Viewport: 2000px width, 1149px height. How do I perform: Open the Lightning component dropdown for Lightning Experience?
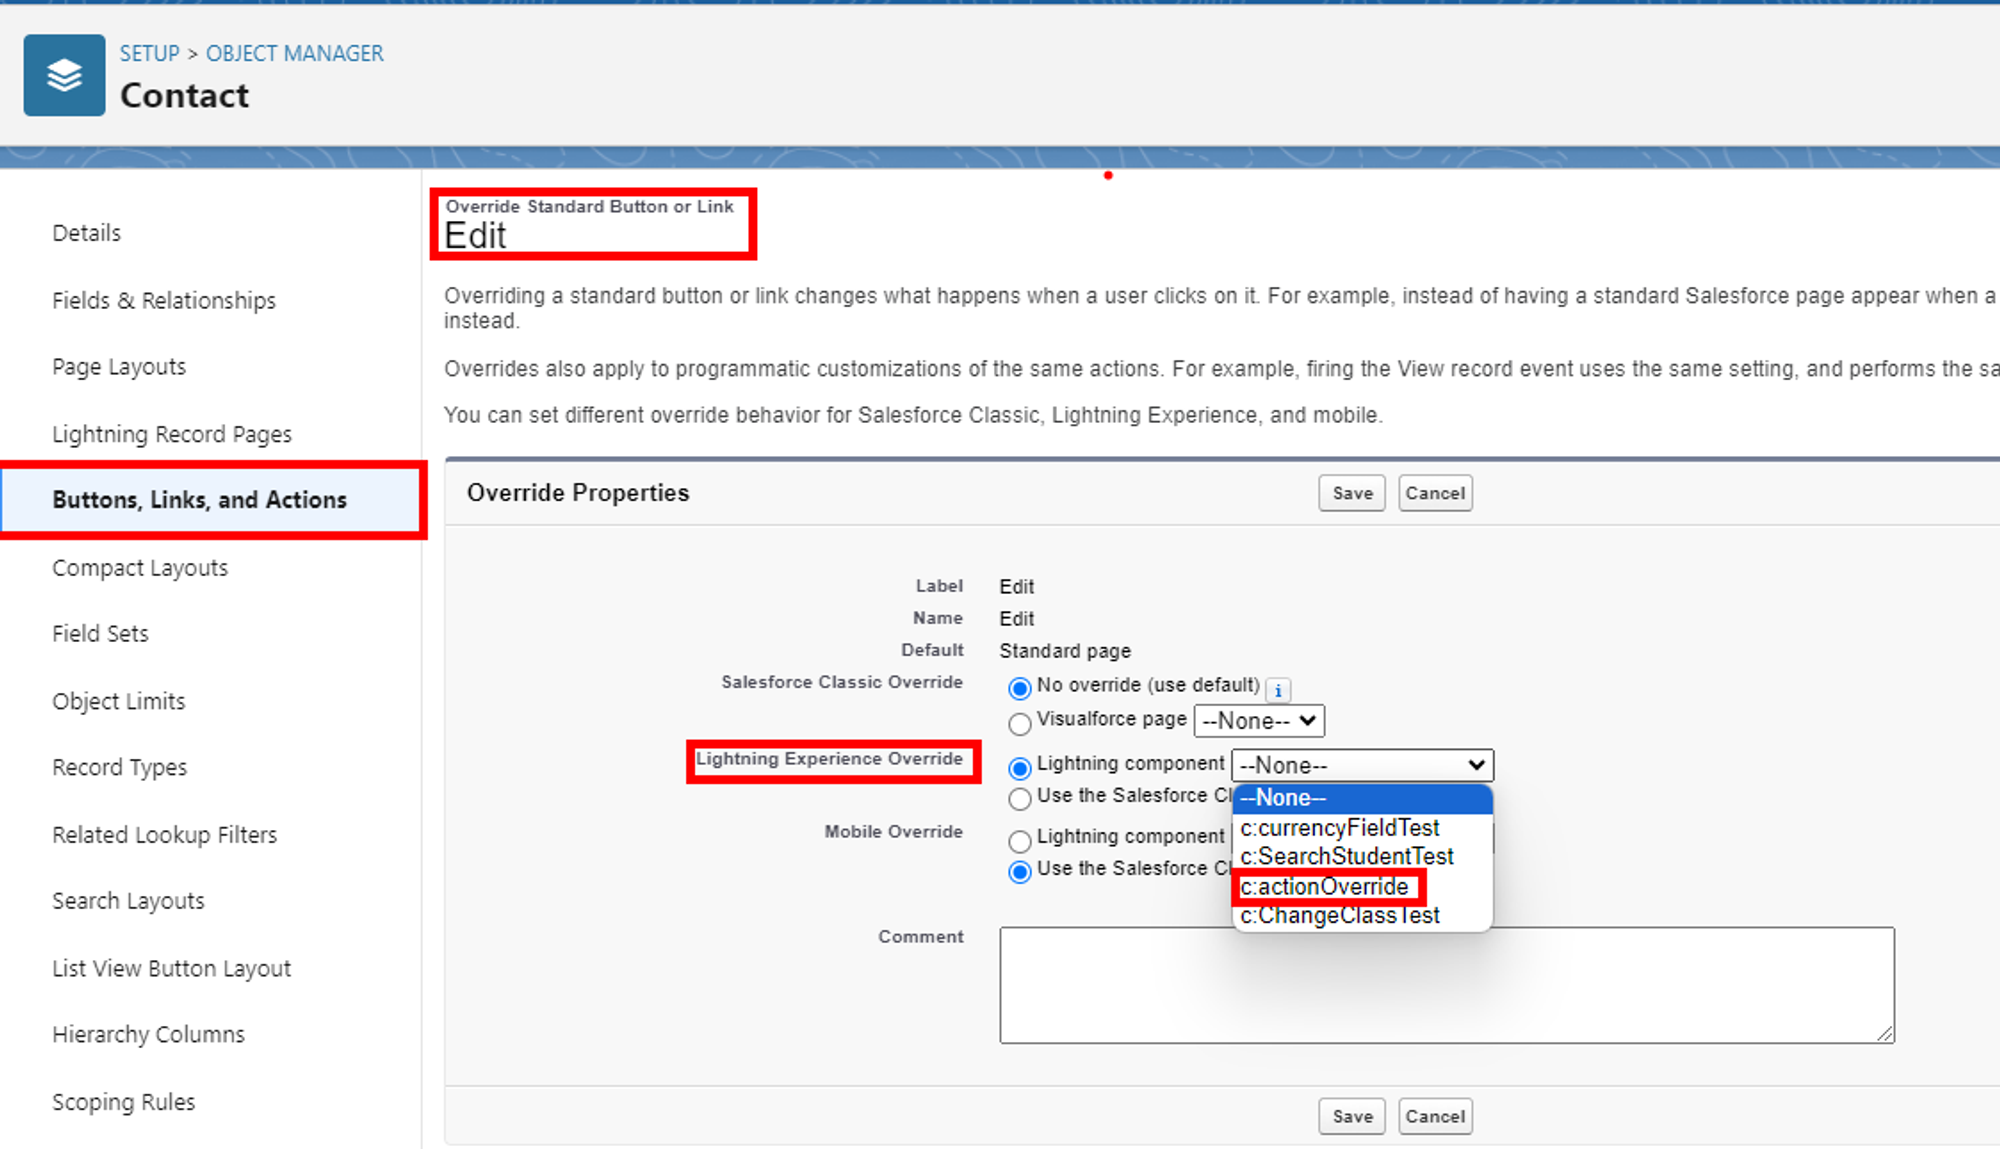(1362, 765)
